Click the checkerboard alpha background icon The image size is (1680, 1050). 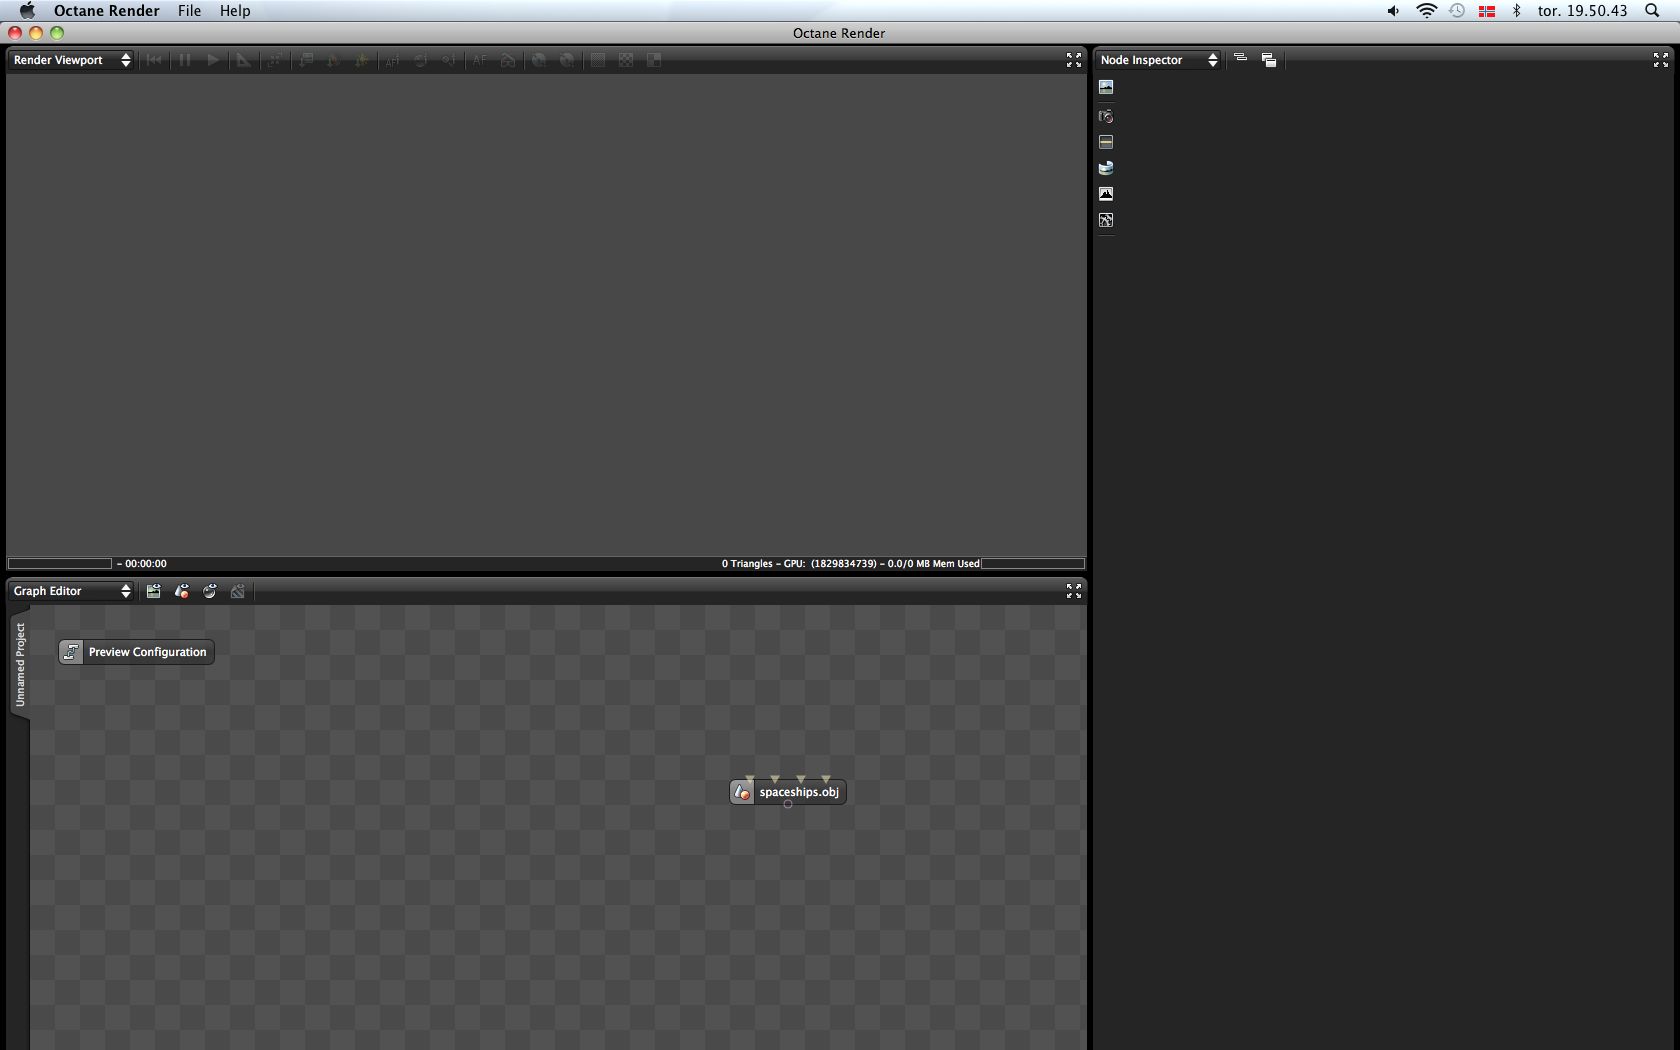pos(626,60)
